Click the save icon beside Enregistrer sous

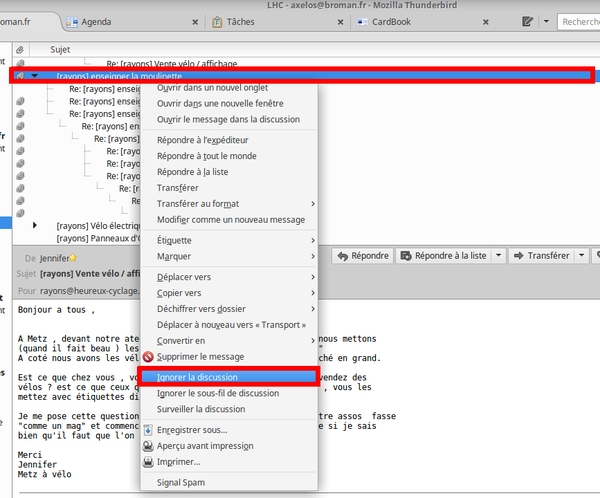tap(148, 430)
